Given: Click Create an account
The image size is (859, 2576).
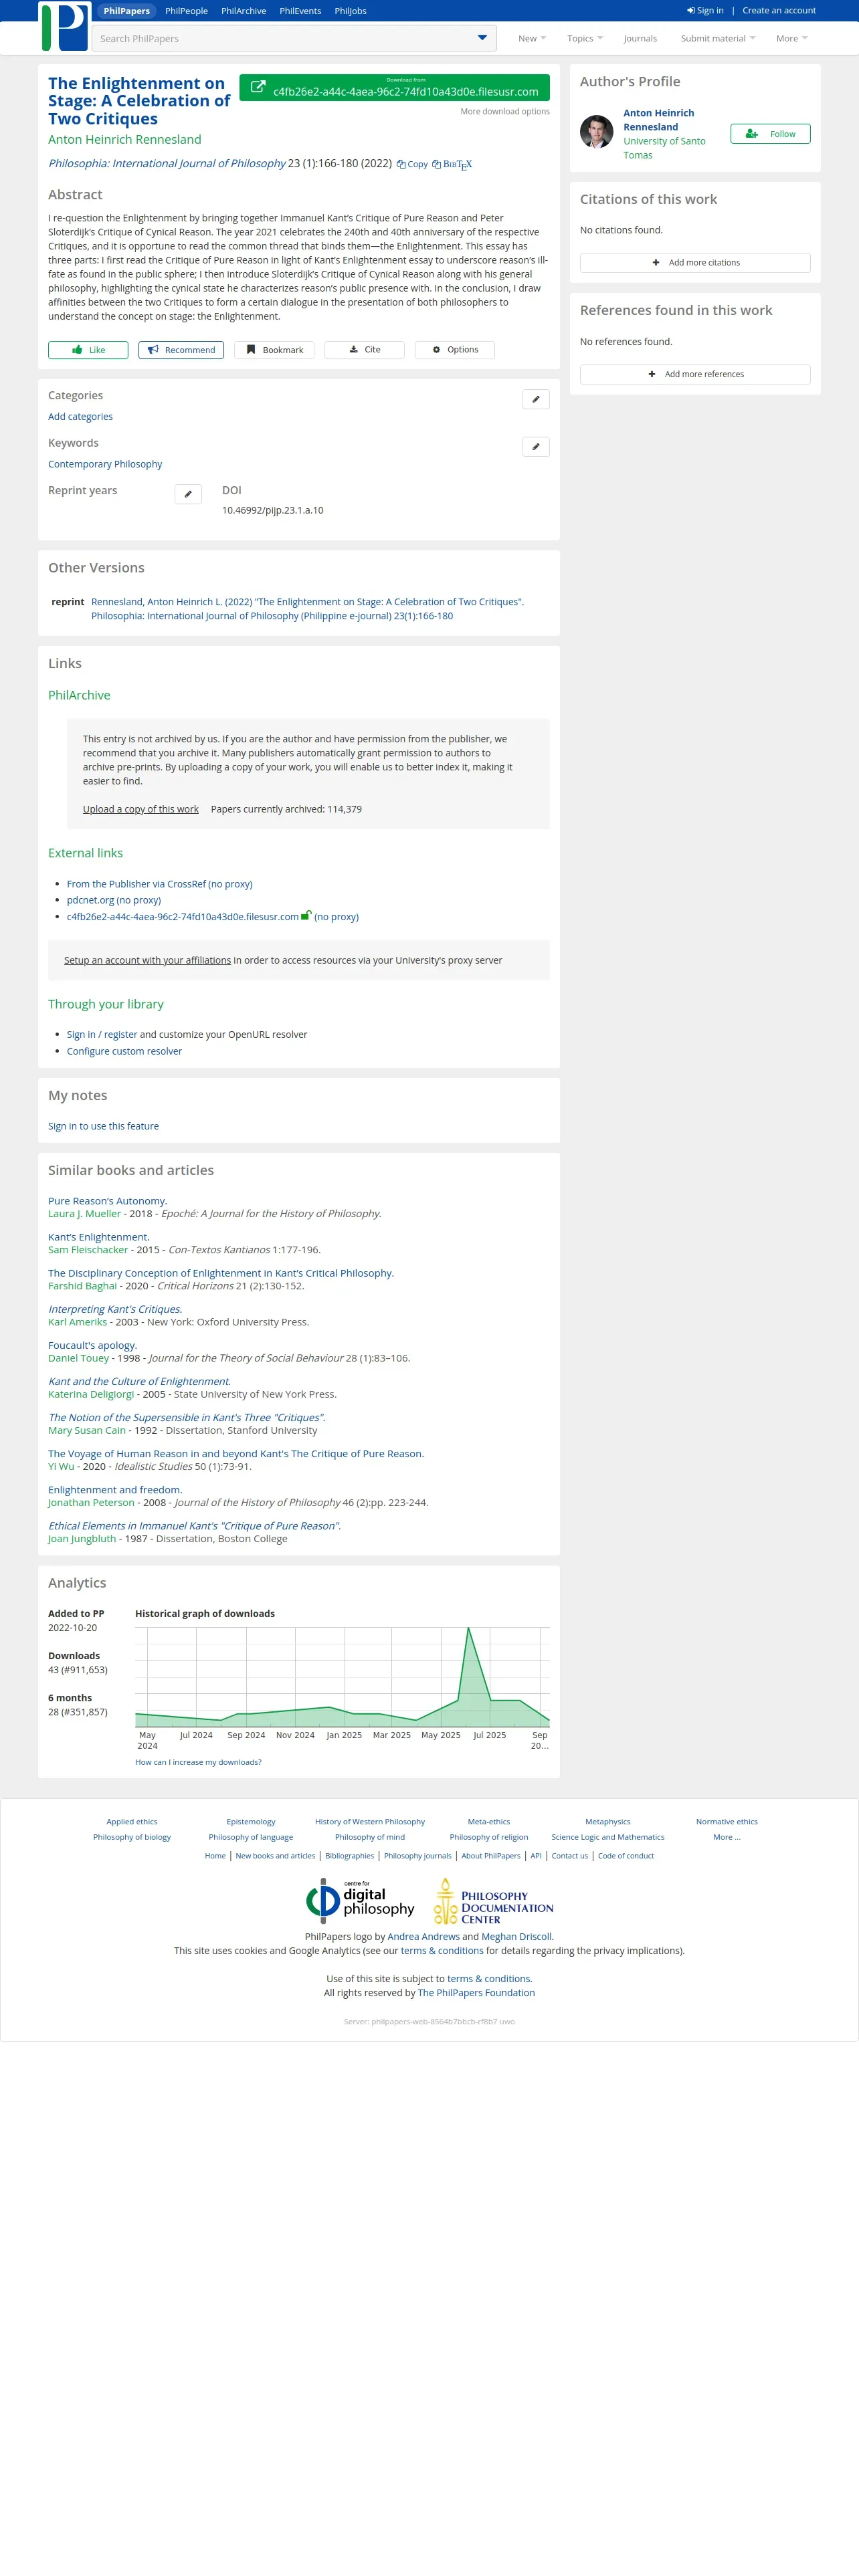Looking at the screenshot, I should [x=779, y=11].
